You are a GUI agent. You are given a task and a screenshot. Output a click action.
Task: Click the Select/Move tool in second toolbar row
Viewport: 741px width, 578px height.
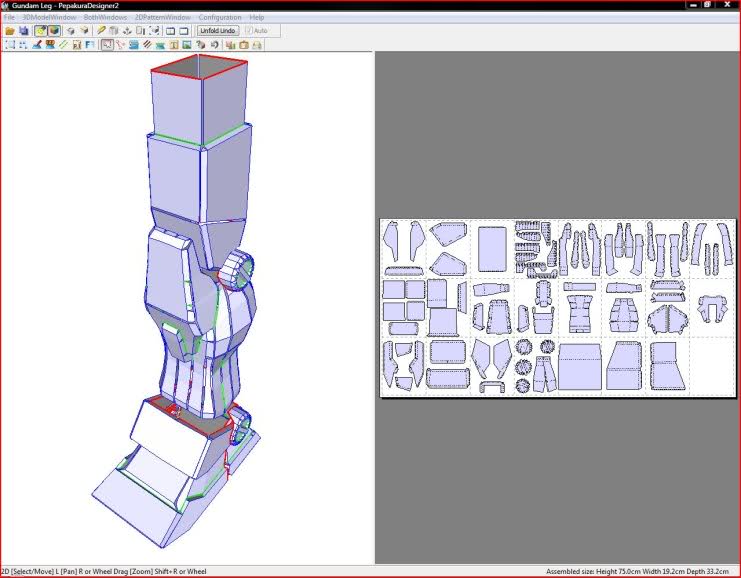[x=107, y=45]
